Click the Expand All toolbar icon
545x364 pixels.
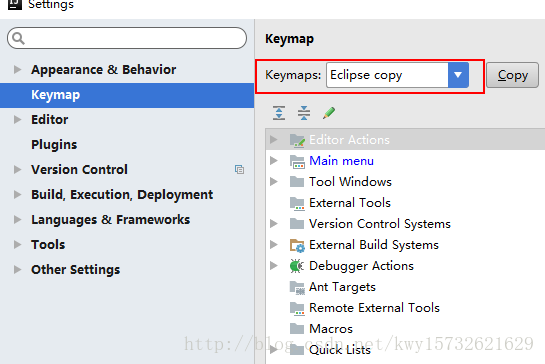[x=279, y=113]
